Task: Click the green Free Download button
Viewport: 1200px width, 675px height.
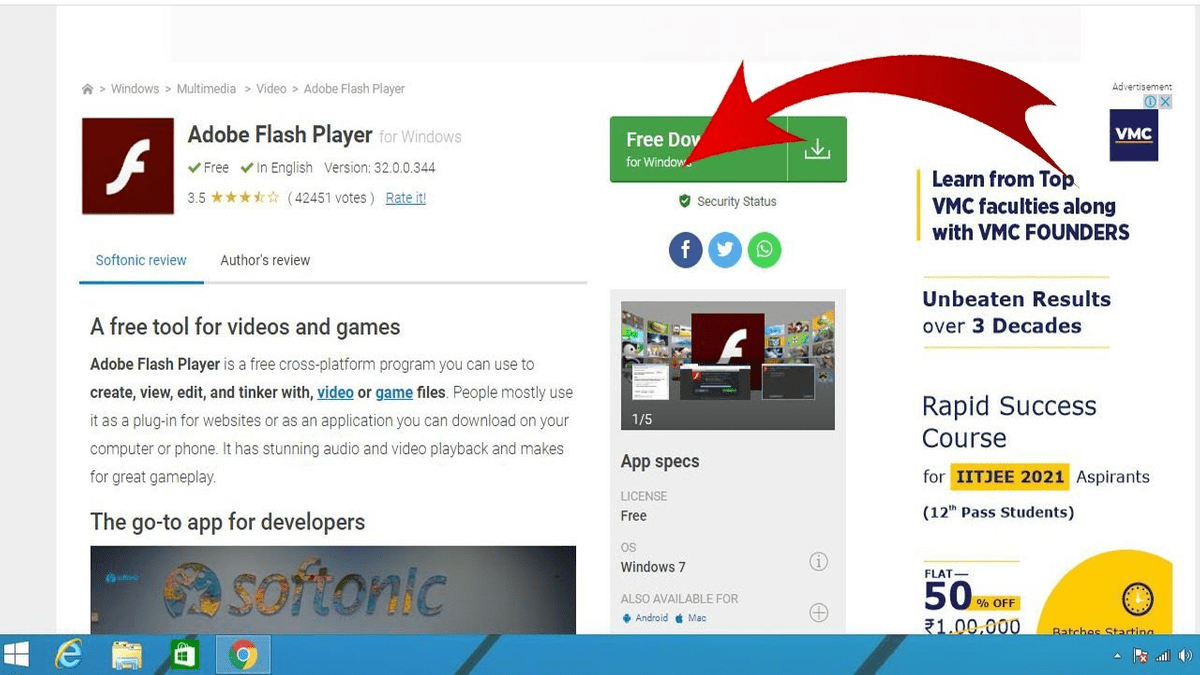Action: (x=728, y=149)
